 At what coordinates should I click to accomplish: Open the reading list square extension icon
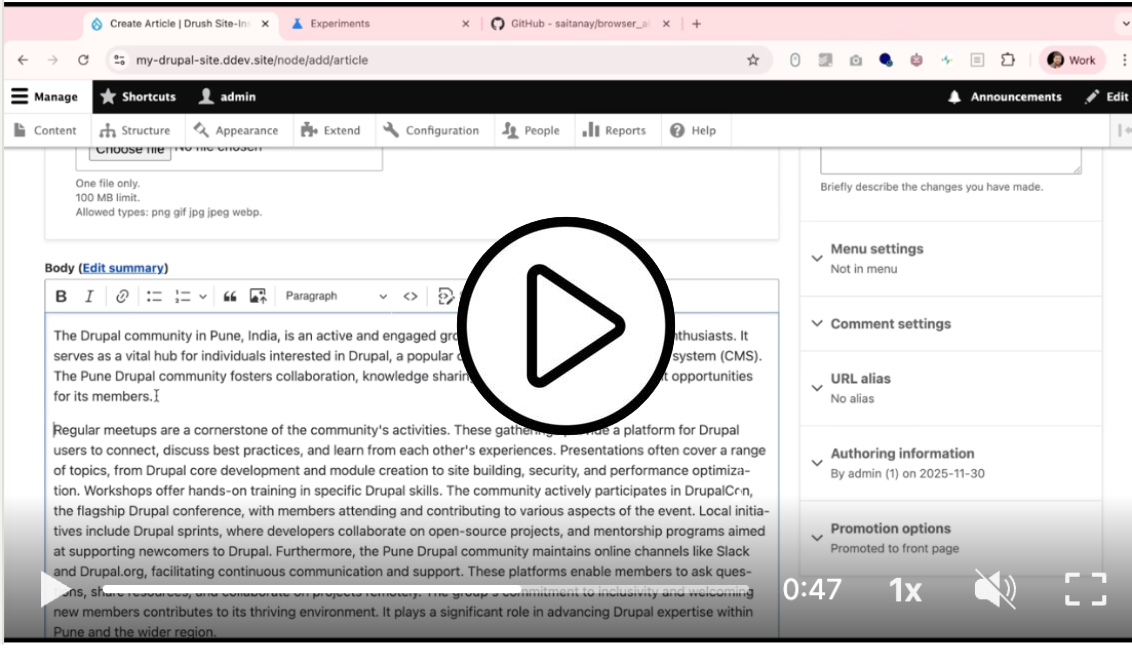pyautogui.click(x=977, y=60)
